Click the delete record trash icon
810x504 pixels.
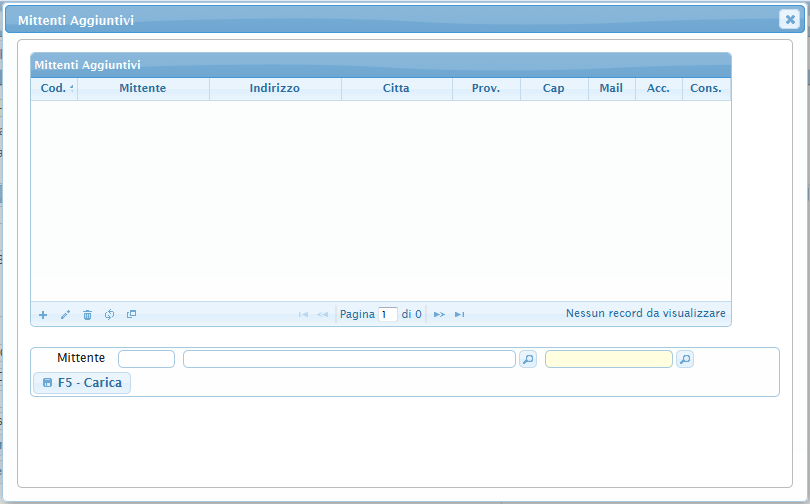point(87,315)
